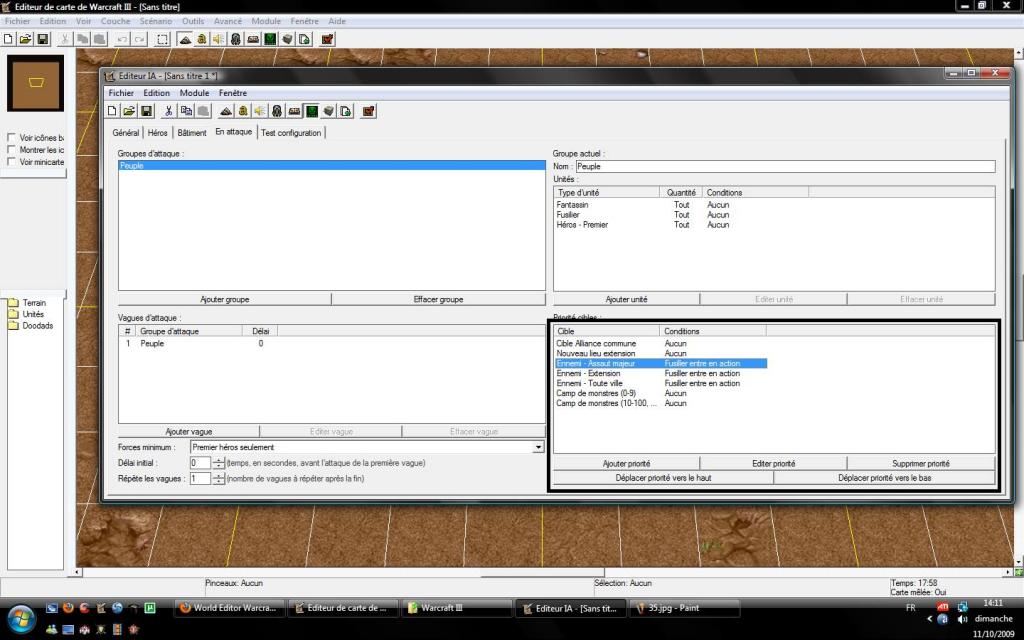
Task: Open the Object Manager from the main toolbar
Action: [287, 39]
